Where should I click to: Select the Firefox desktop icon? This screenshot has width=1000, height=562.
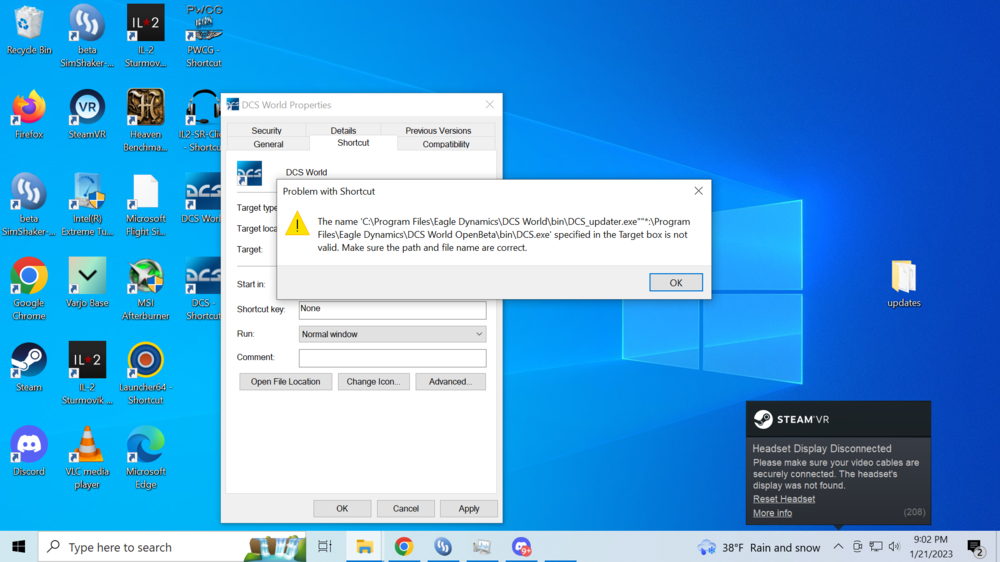[x=29, y=115]
